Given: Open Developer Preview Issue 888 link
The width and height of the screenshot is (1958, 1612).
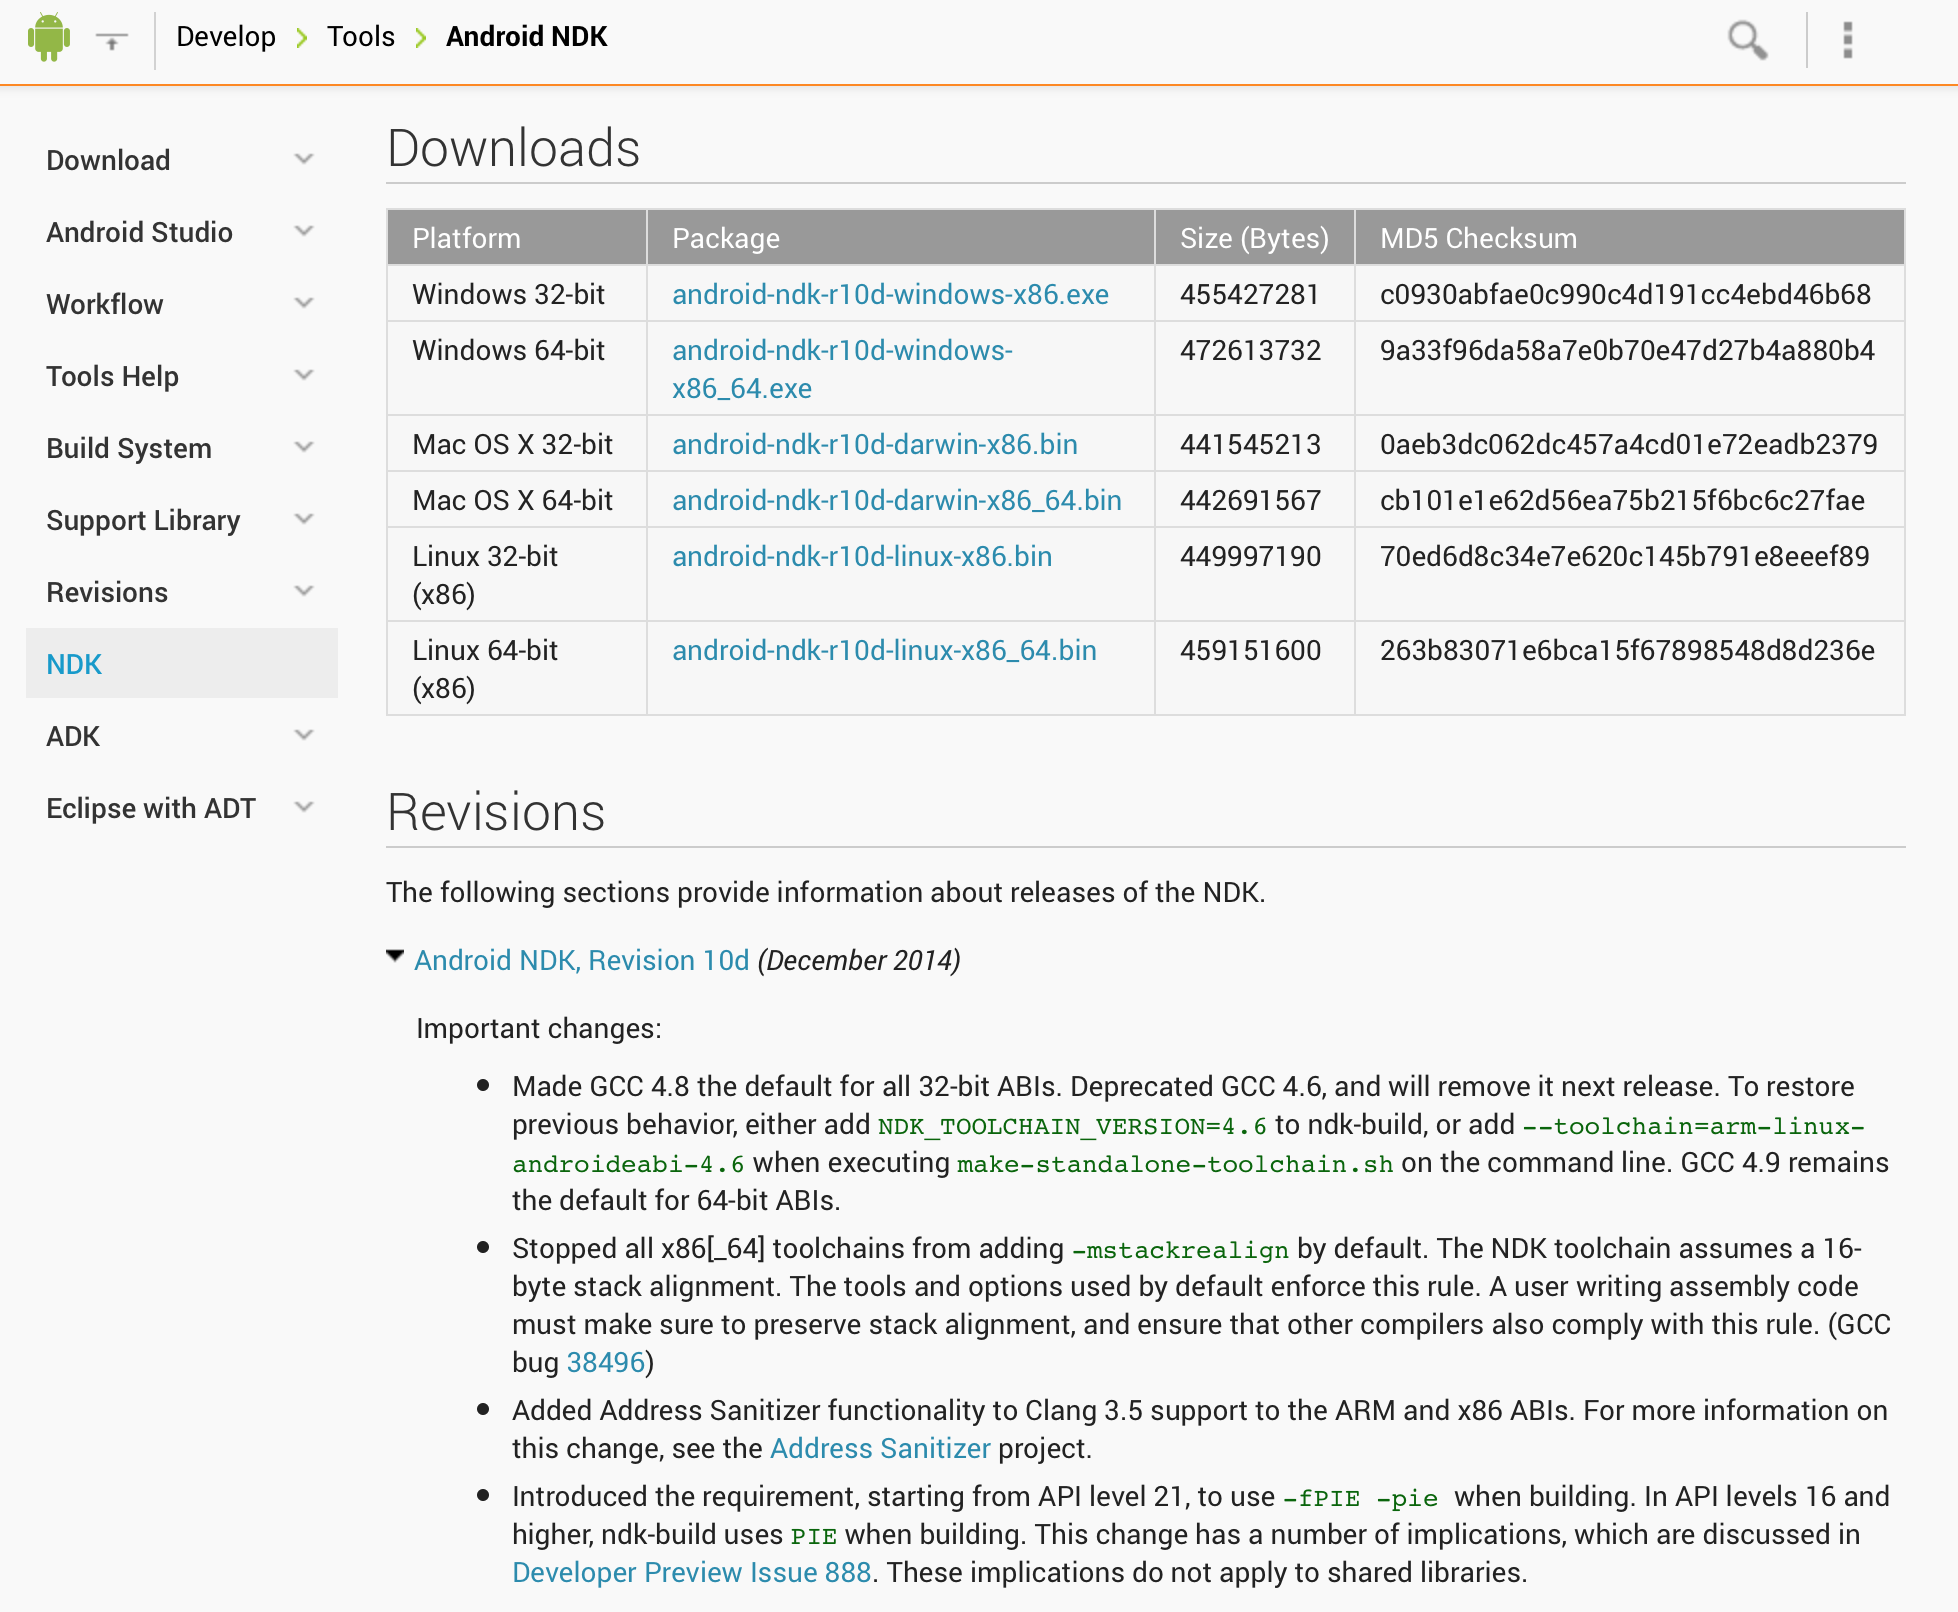Looking at the screenshot, I should click(x=691, y=1572).
